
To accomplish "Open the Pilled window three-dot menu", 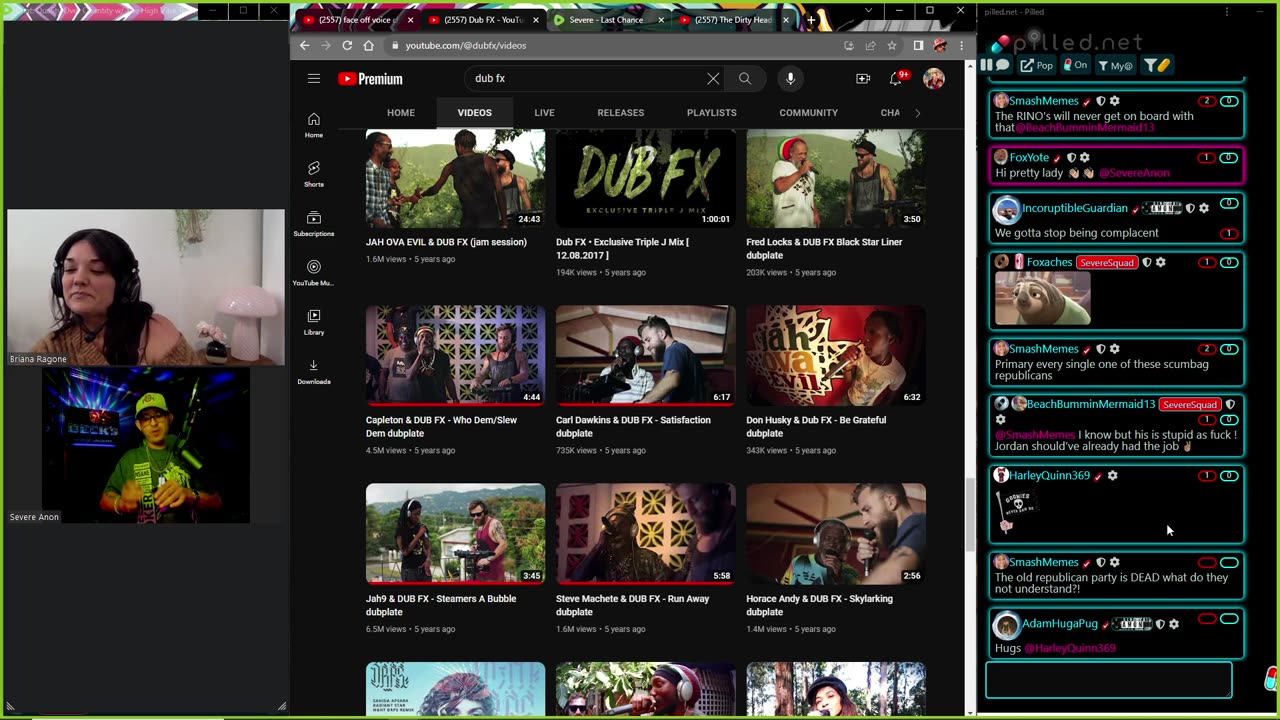I will 1227,12.
